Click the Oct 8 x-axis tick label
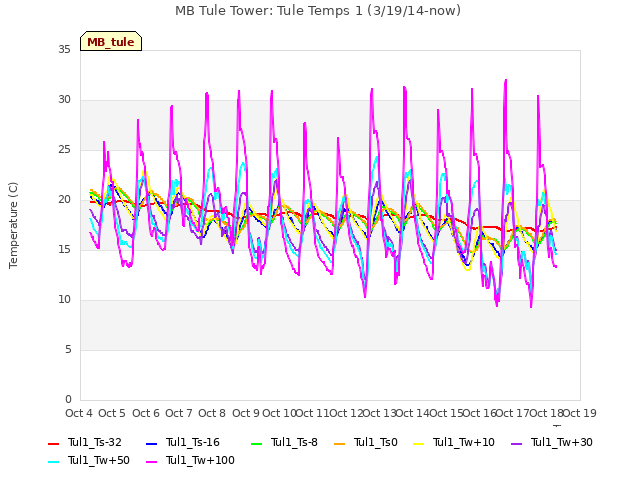 point(212,413)
